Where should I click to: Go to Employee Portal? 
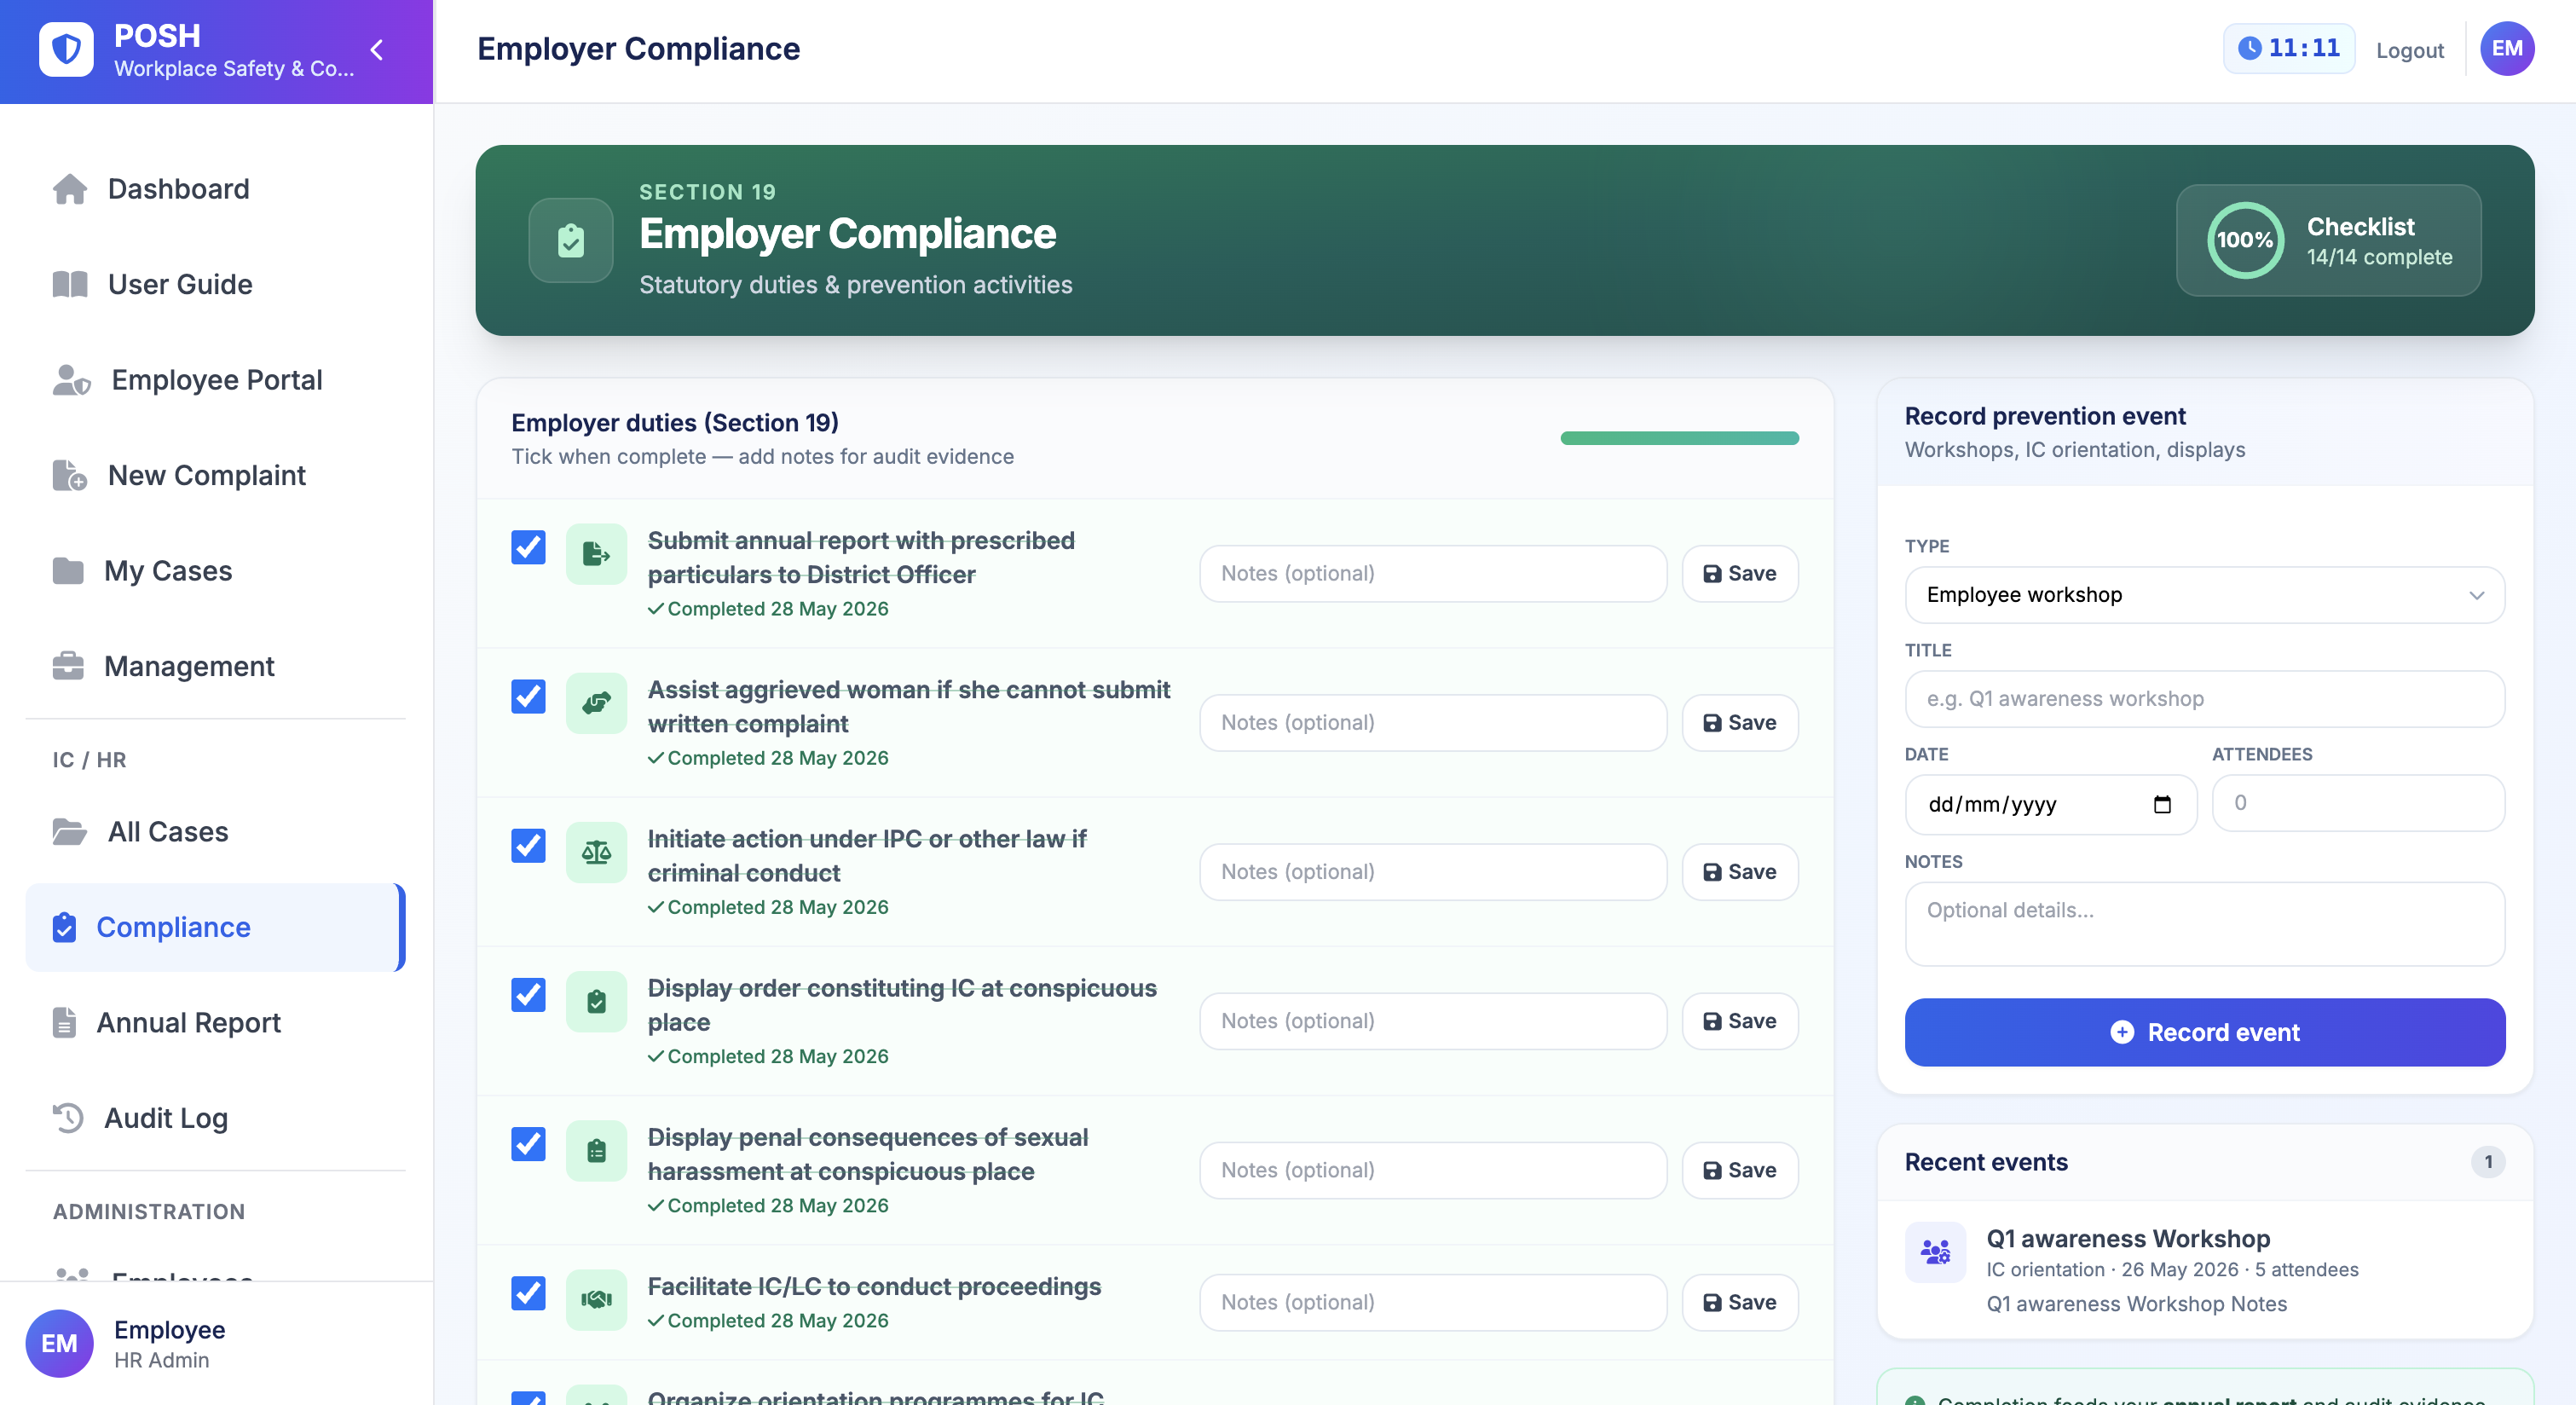pyautogui.click(x=215, y=380)
